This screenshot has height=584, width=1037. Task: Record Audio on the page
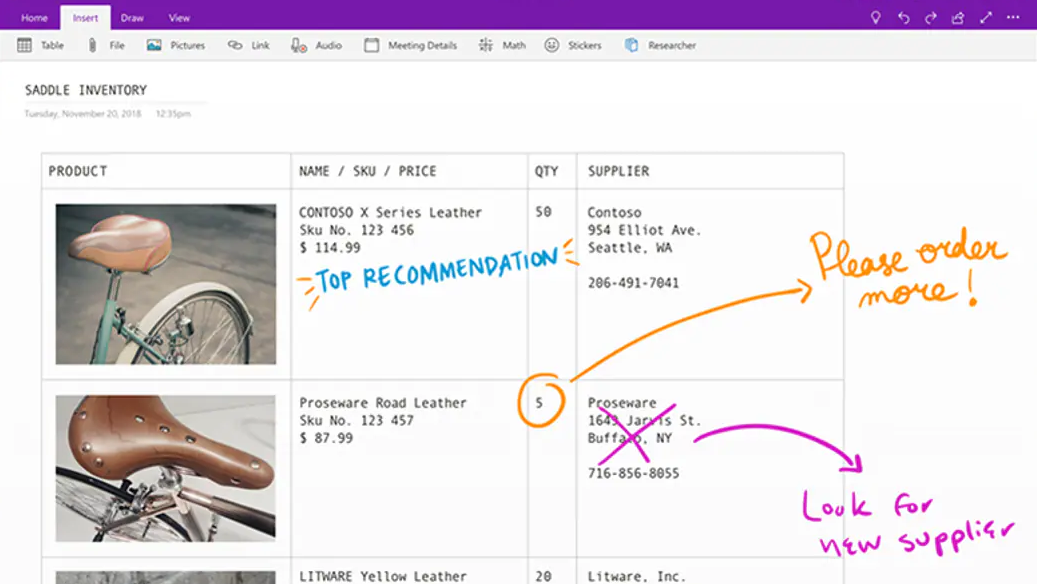[316, 44]
